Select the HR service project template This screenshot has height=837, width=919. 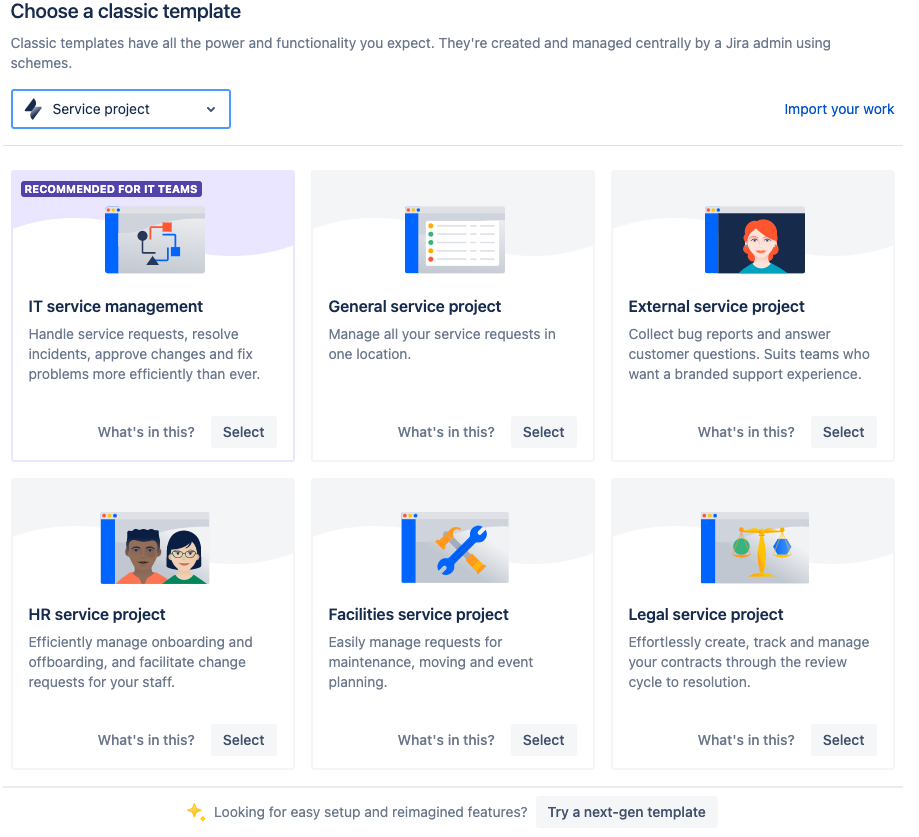tap(244, 740)
